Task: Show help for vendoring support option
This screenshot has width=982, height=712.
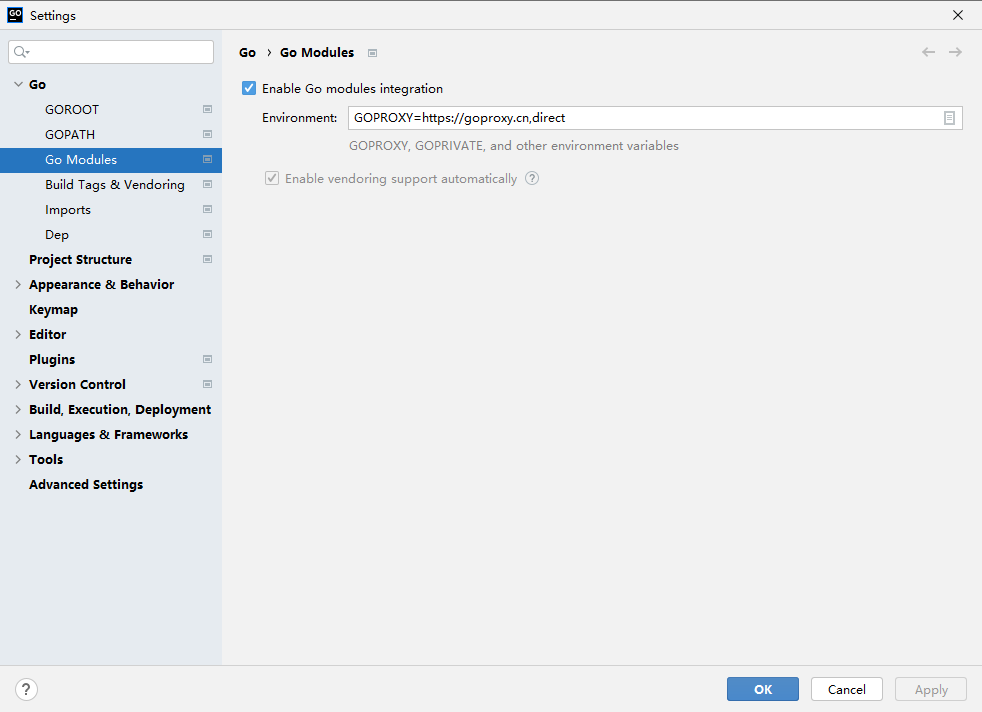Action: (x=532, y=178)
